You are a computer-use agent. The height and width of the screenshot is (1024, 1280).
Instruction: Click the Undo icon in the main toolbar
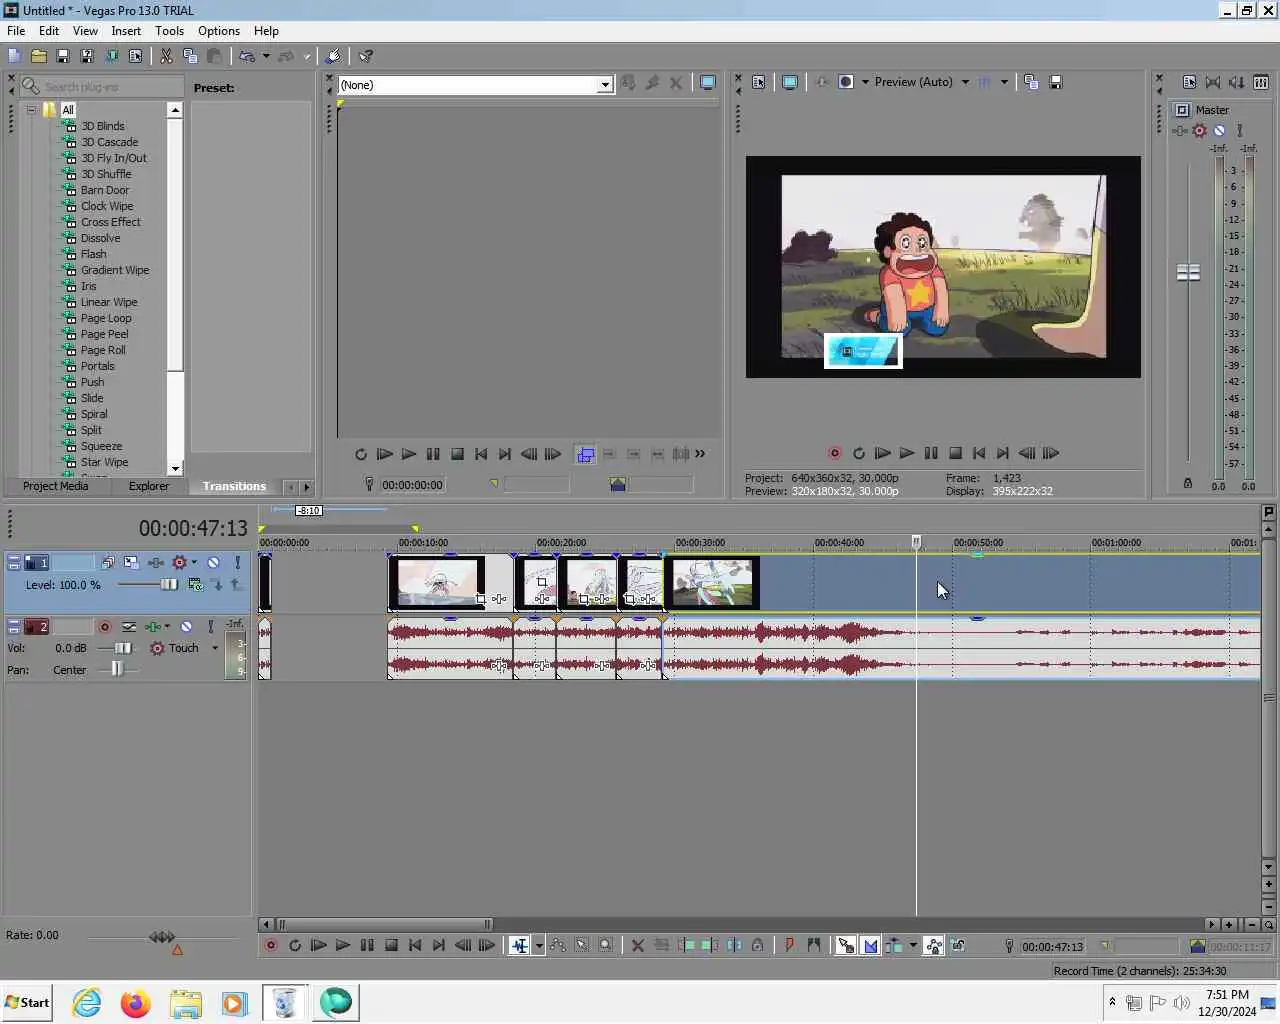click(247, 56)
